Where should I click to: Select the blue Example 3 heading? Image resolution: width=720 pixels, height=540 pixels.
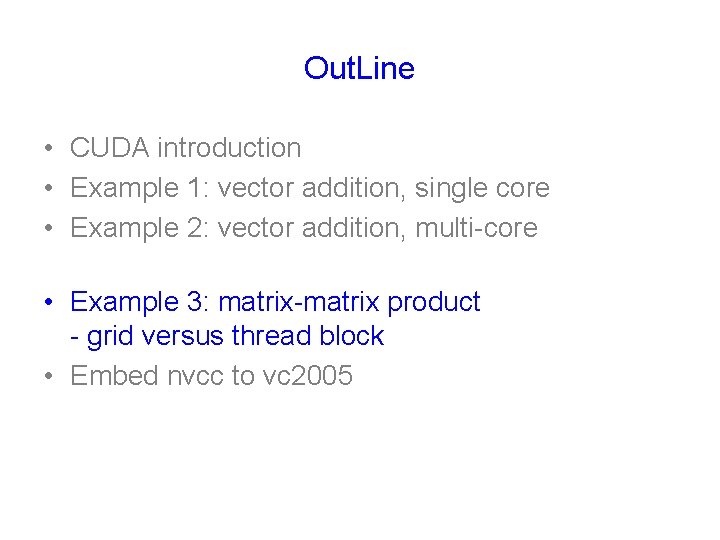pyautogui.click(x=275, y=302)
